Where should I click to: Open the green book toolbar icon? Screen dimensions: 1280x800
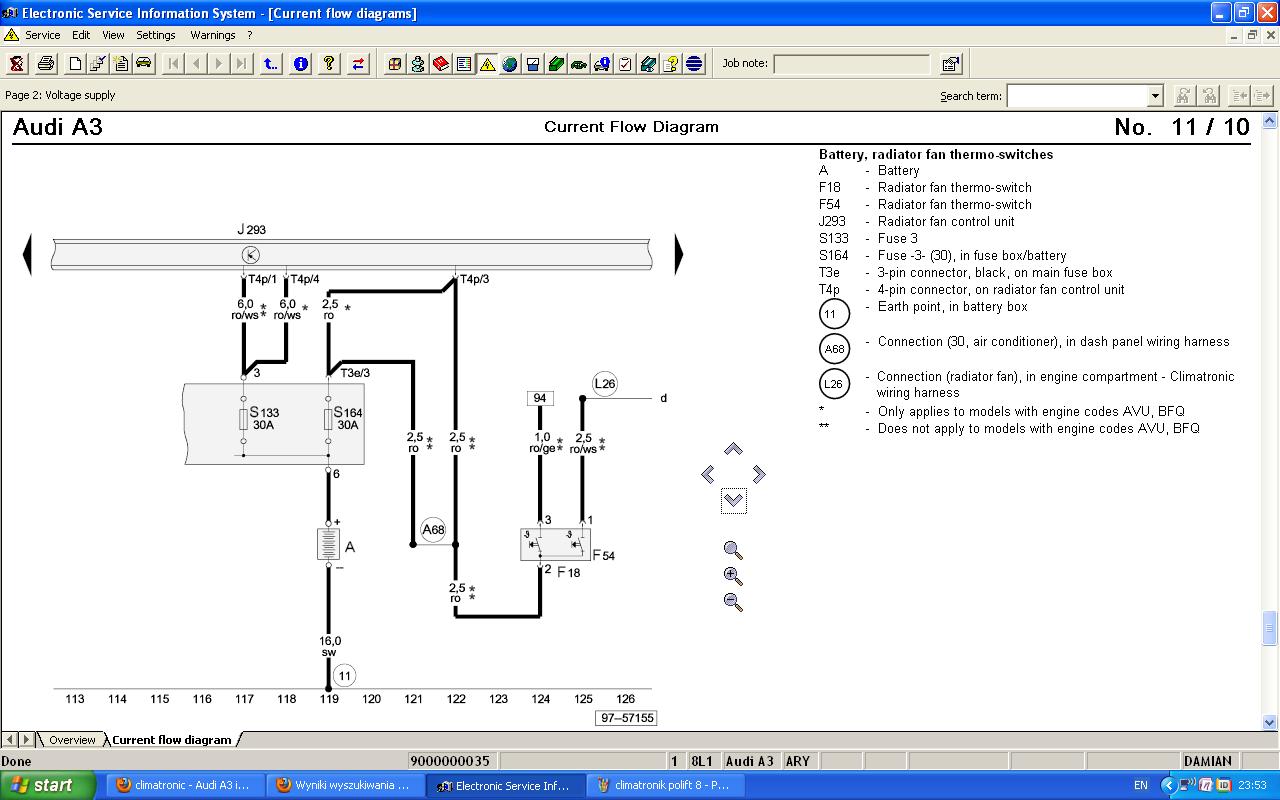[556, 64]
